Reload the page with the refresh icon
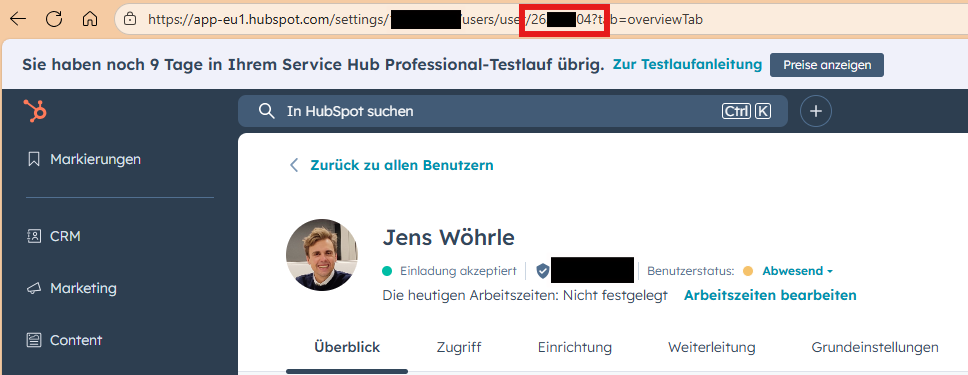The height and width of the screenshot is (375, 968). (x=54, y=19)
